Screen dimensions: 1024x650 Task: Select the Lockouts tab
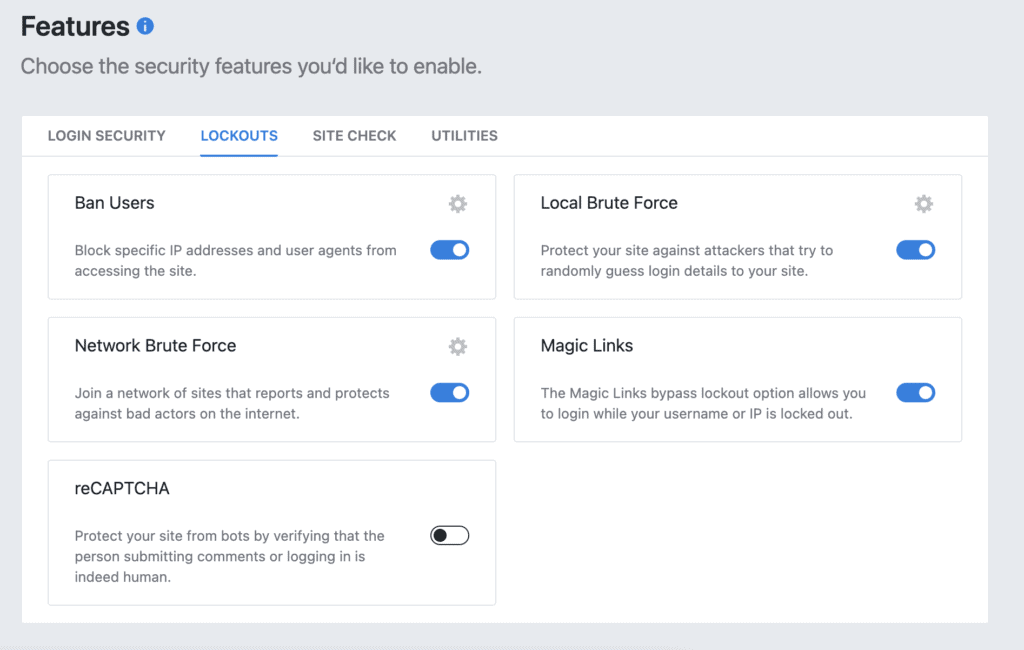click(239, 136)
